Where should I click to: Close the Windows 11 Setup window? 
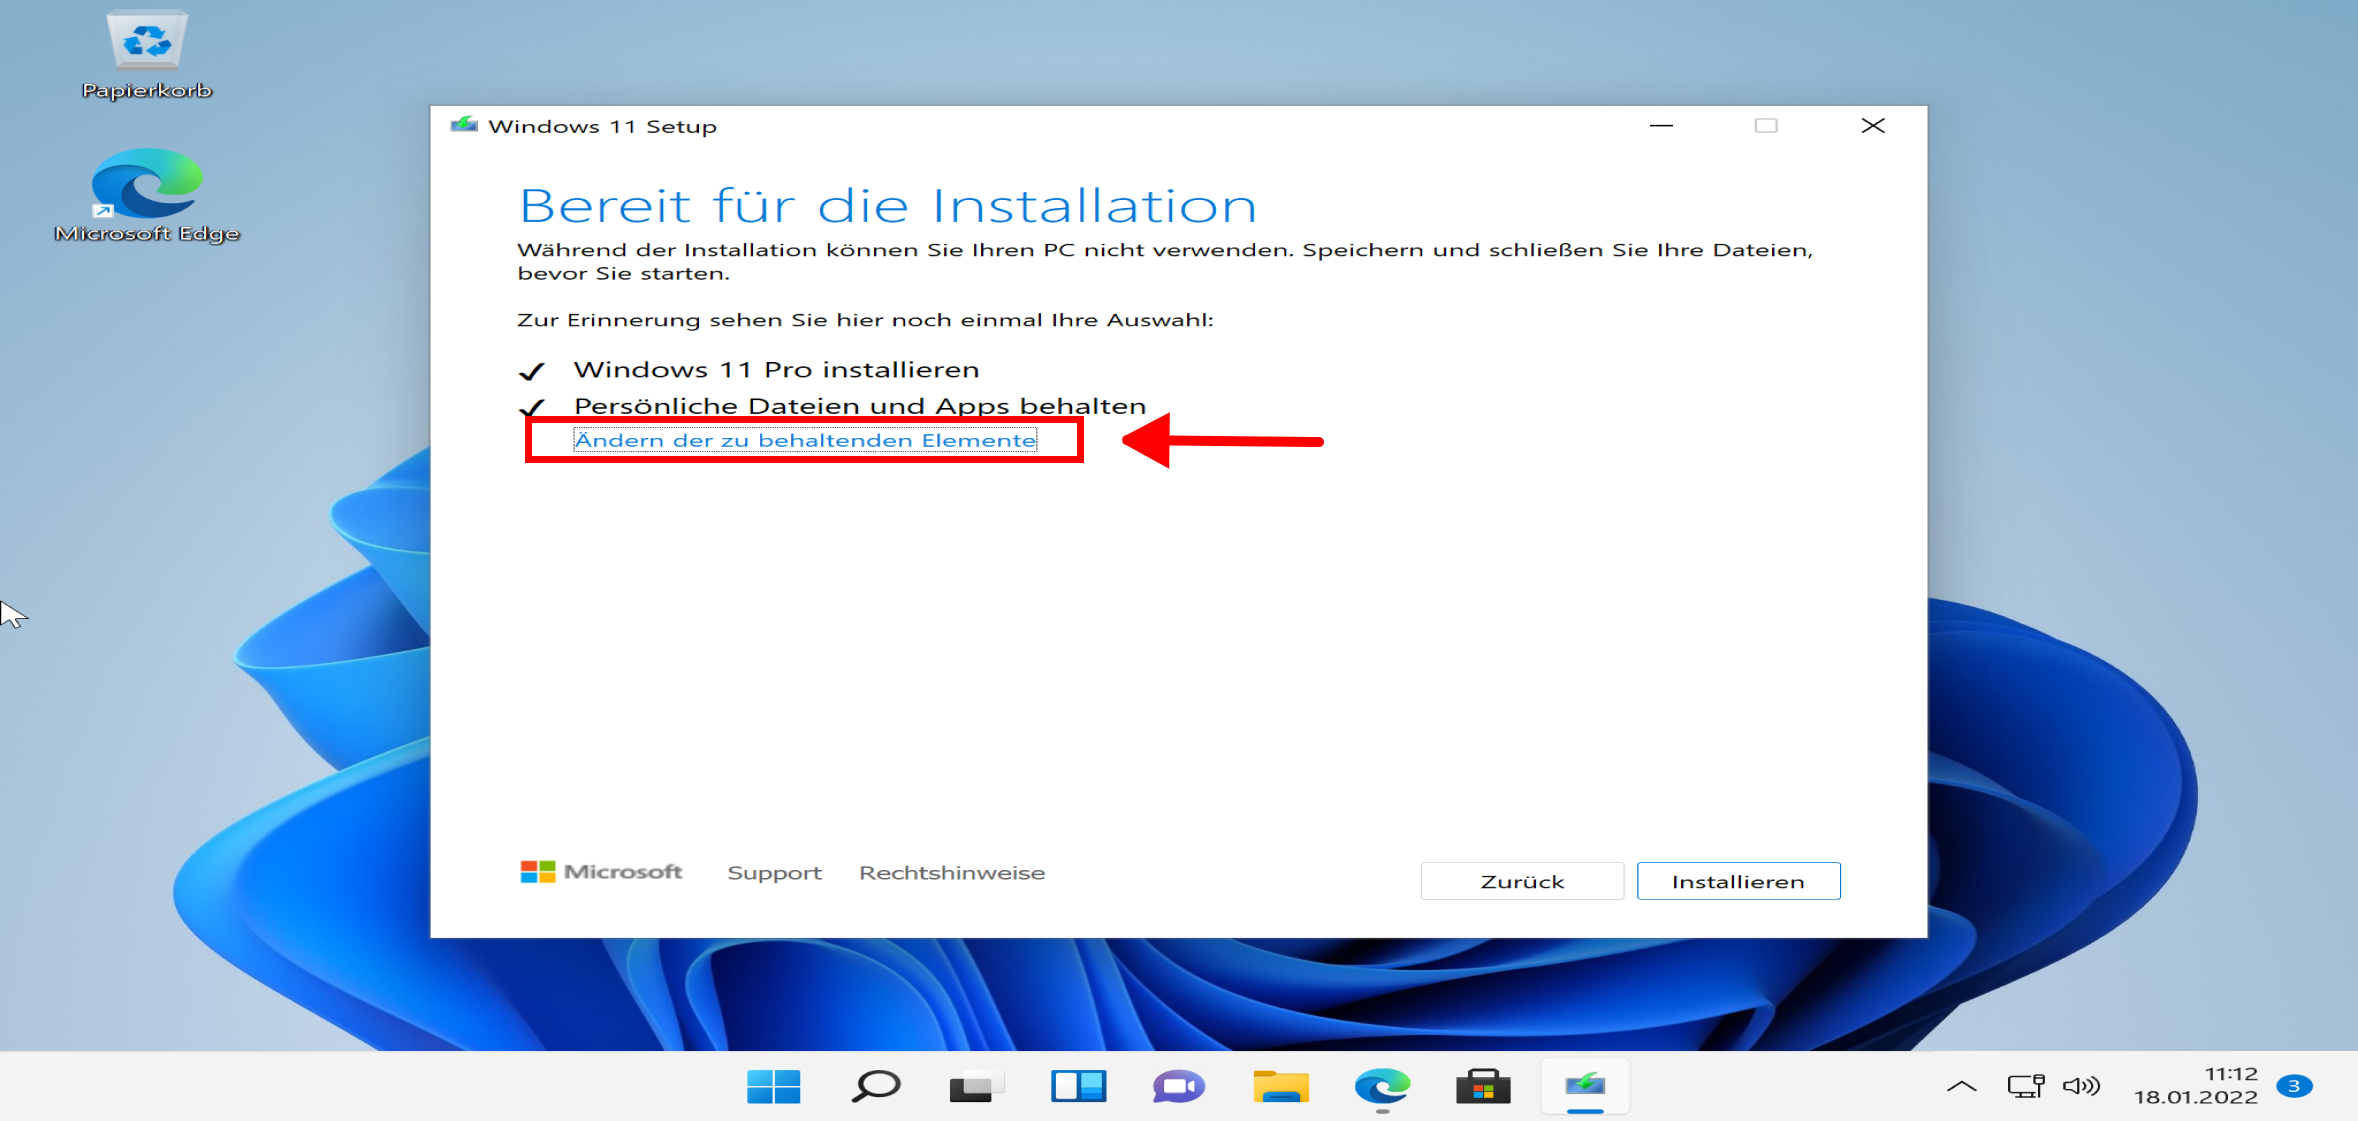[x=1873, y=126]
